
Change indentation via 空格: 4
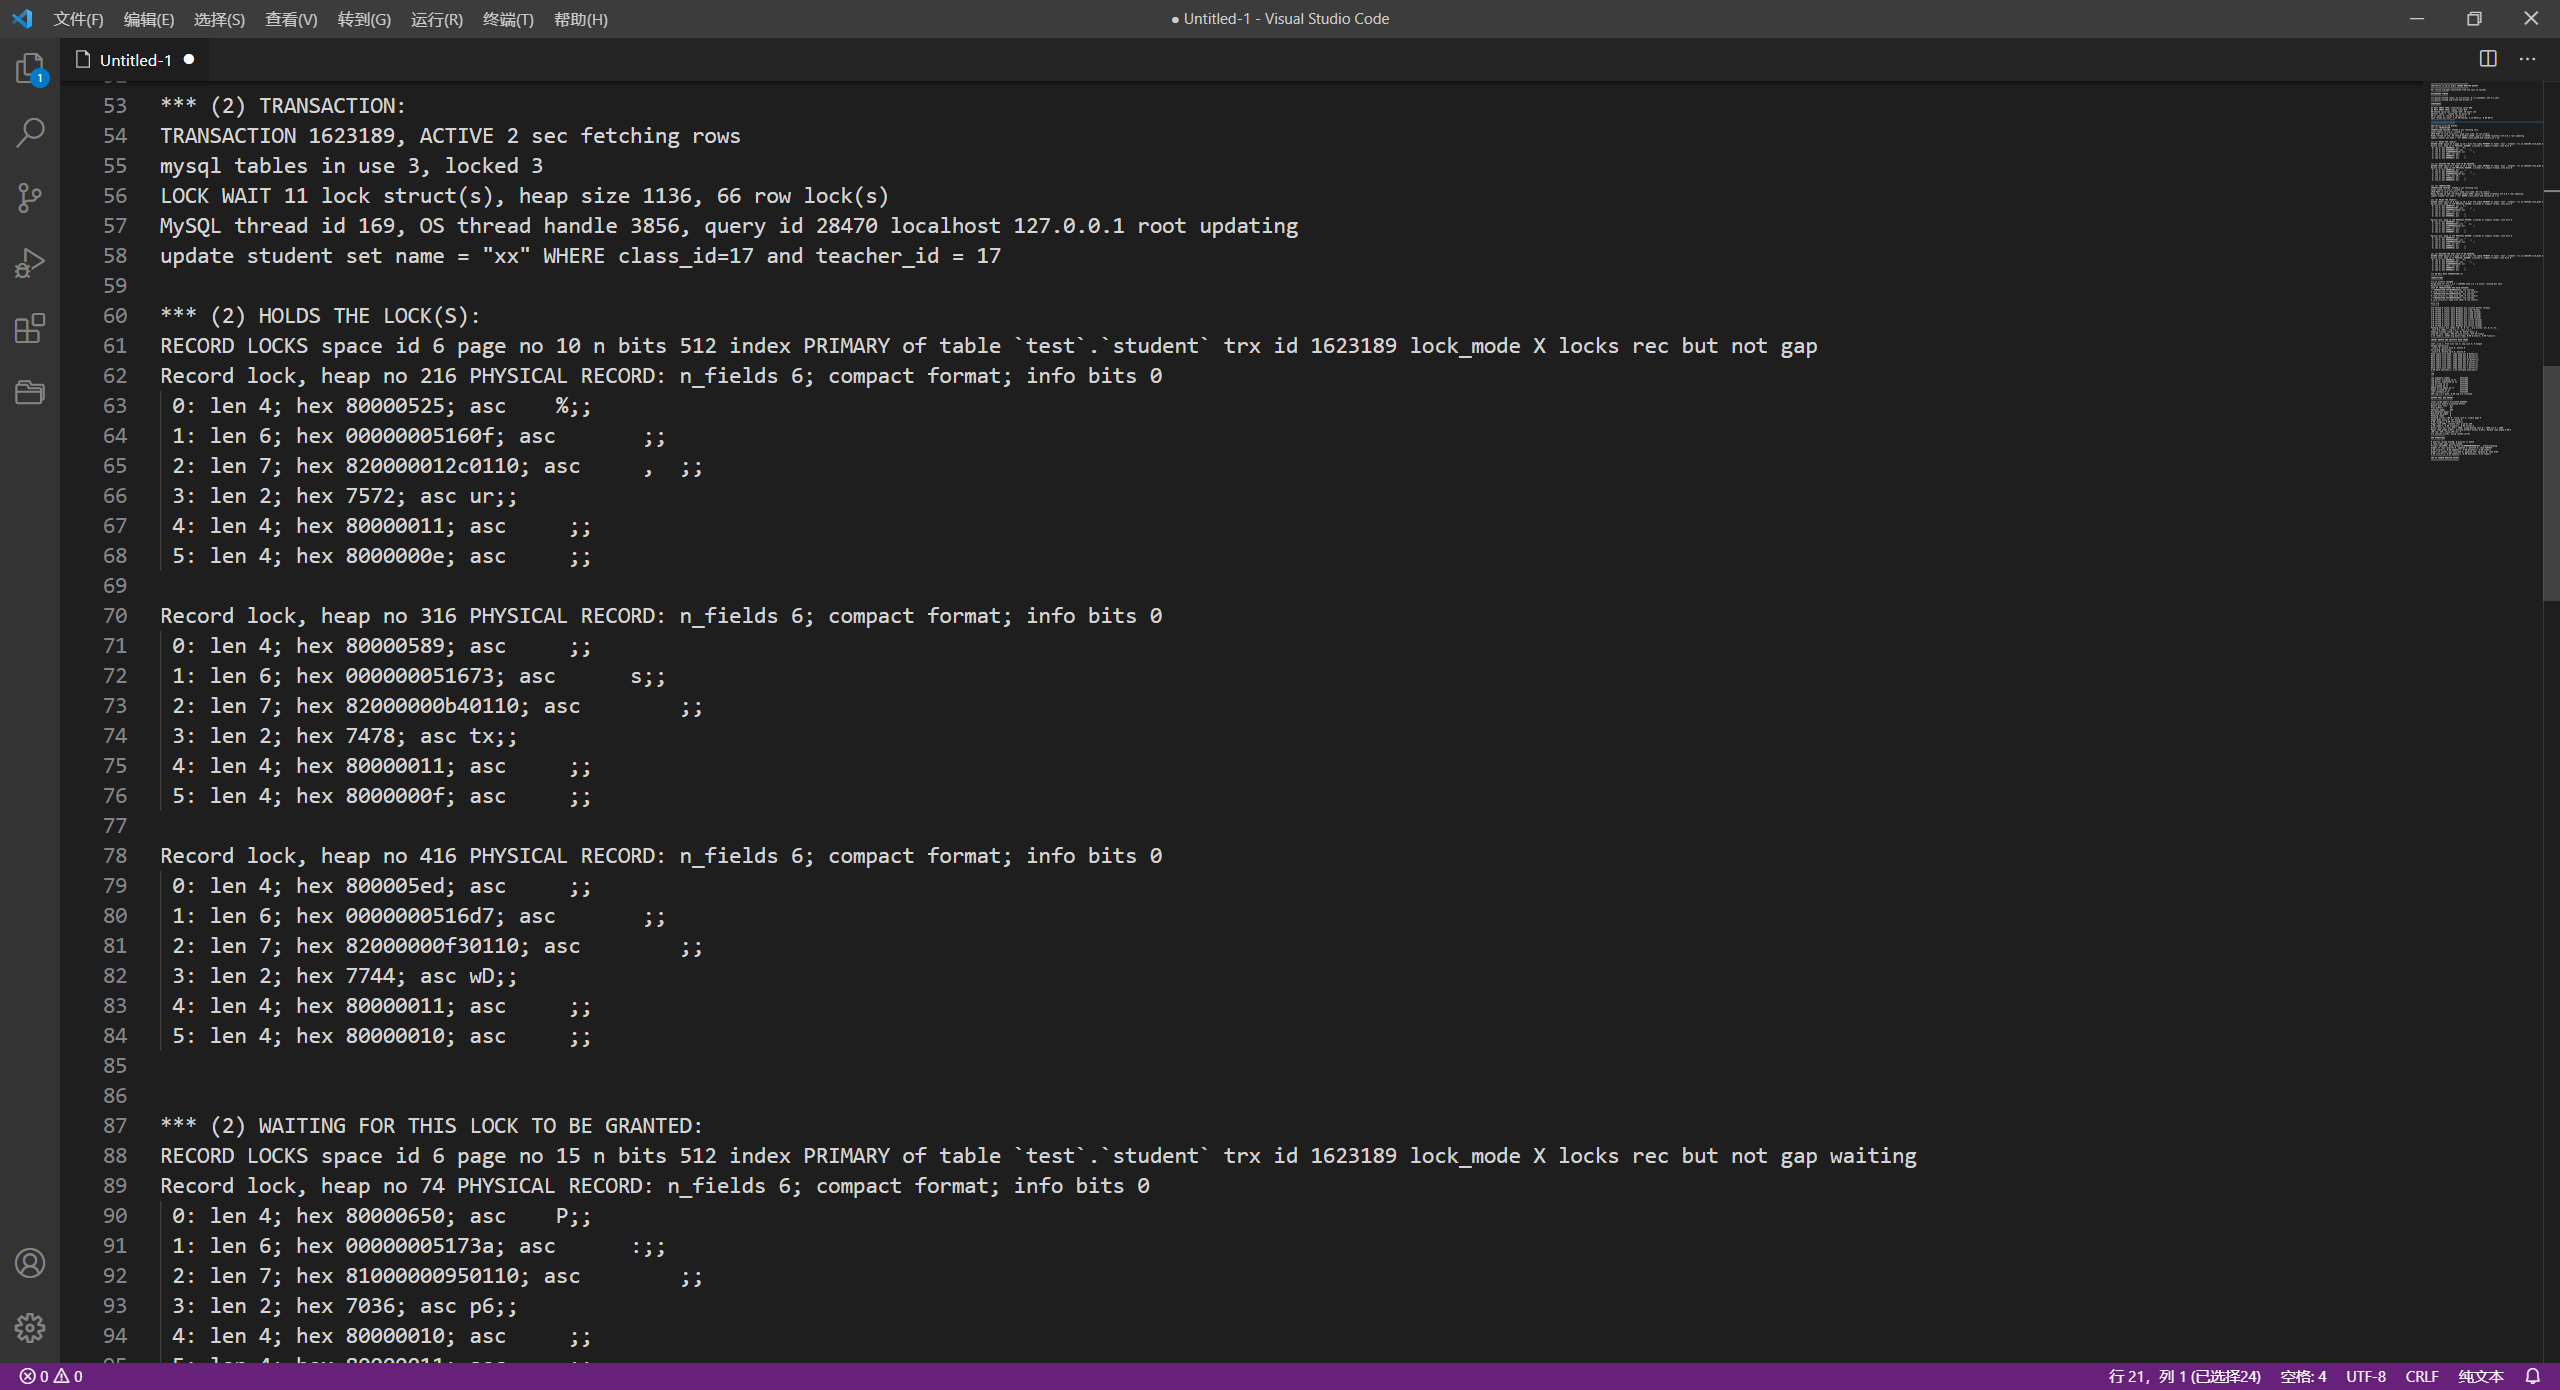point(2303,1376)
